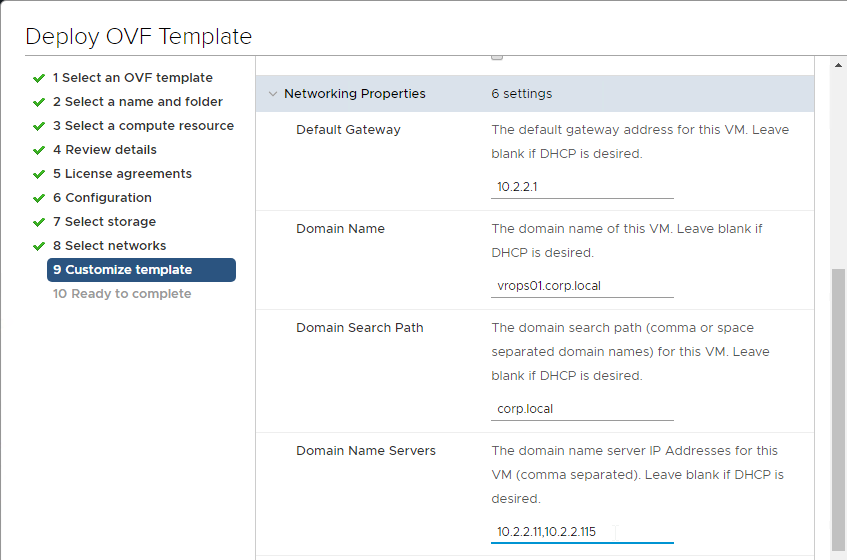
Task: Go to step 4 Review details
Action: [105, 150]
